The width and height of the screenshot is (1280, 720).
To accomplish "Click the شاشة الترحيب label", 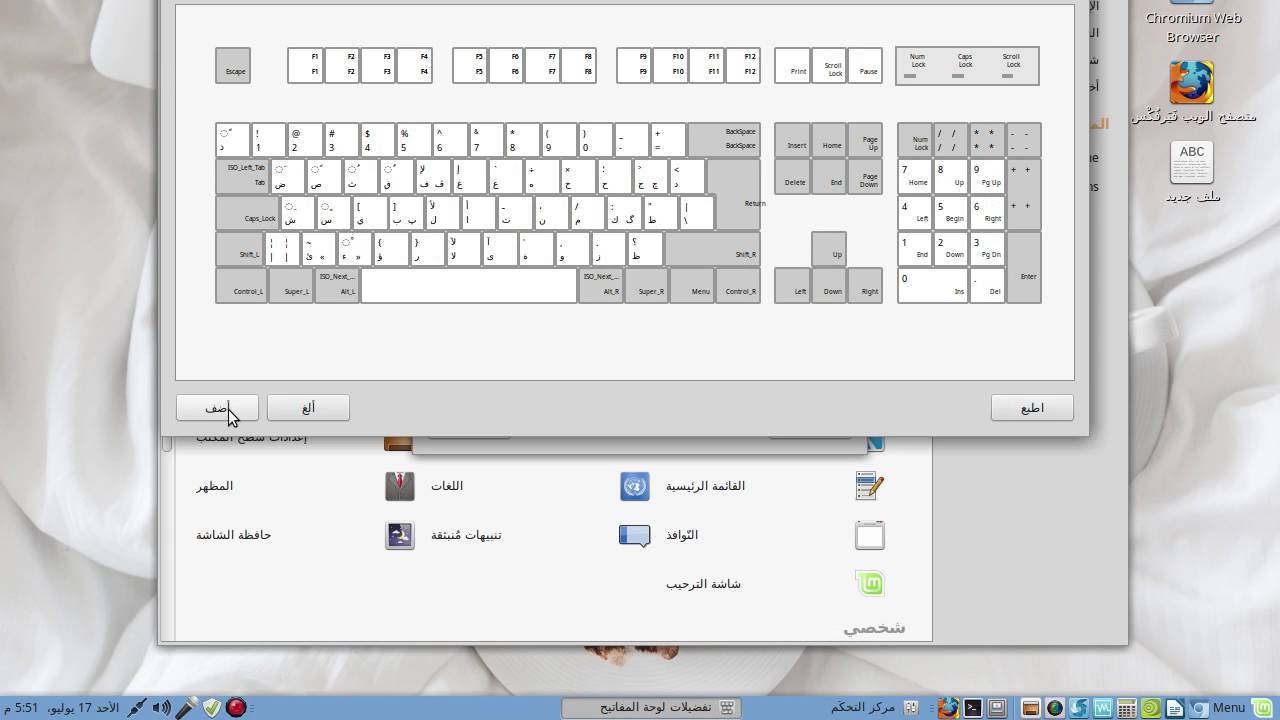I will [704, 584].
